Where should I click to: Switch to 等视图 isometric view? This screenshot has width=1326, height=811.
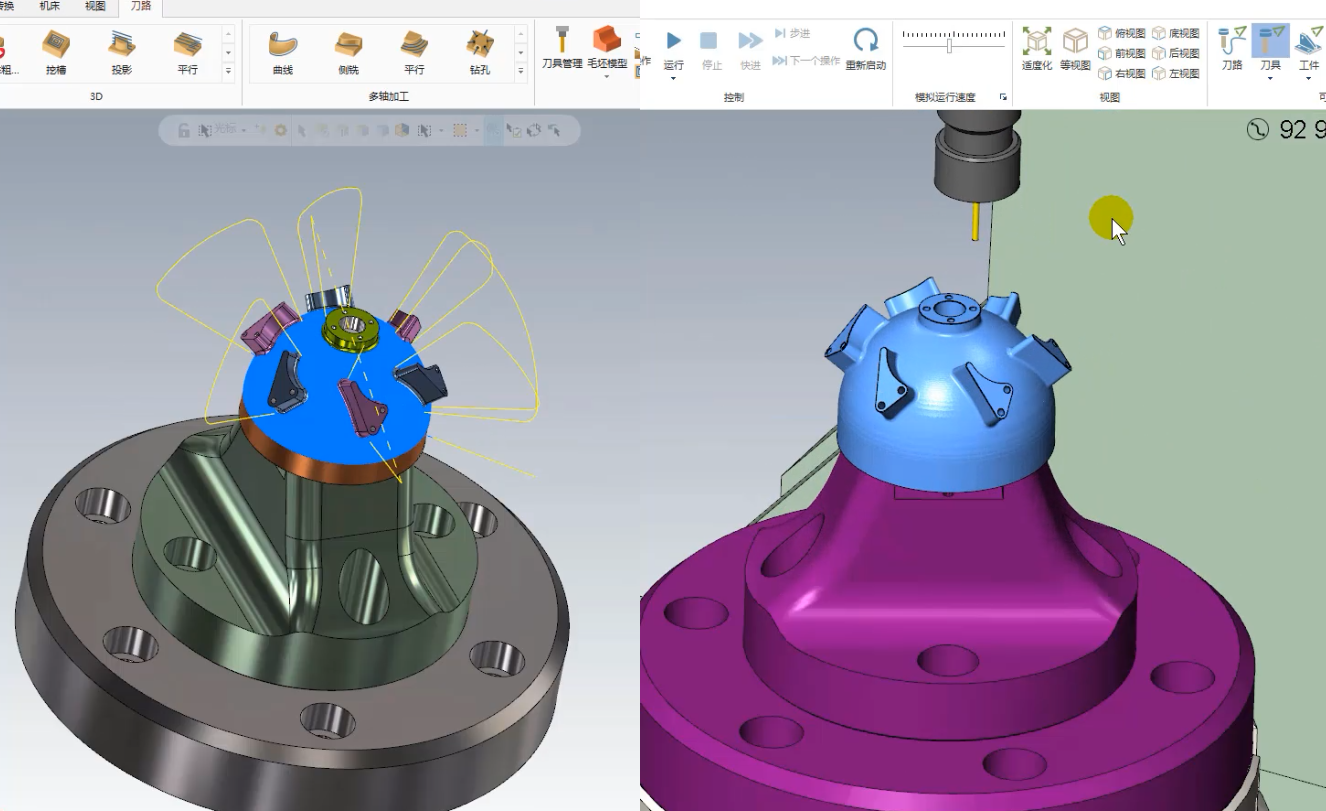1075,48
